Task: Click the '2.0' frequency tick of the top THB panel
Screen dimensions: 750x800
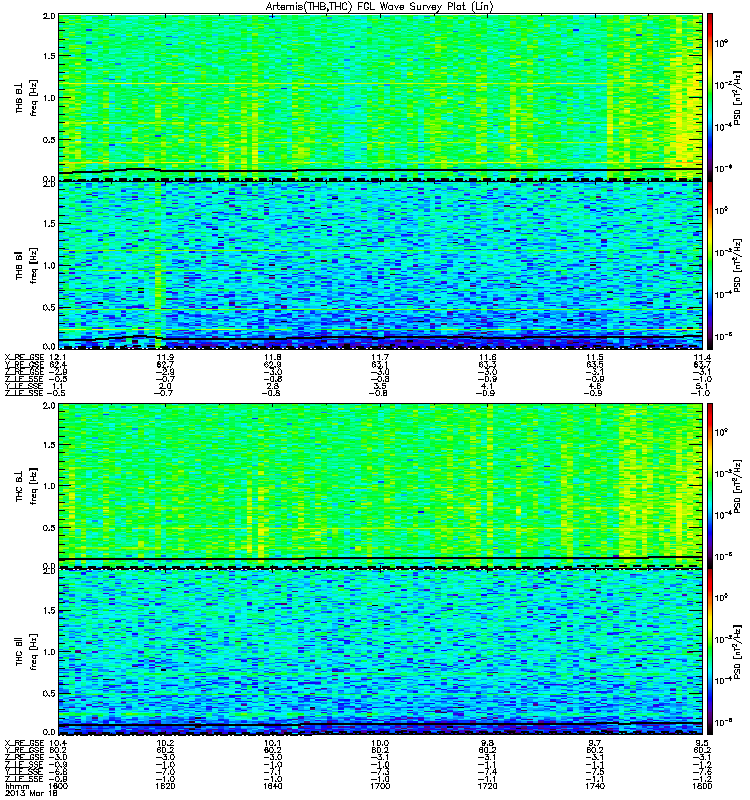Action: (49, 16)
